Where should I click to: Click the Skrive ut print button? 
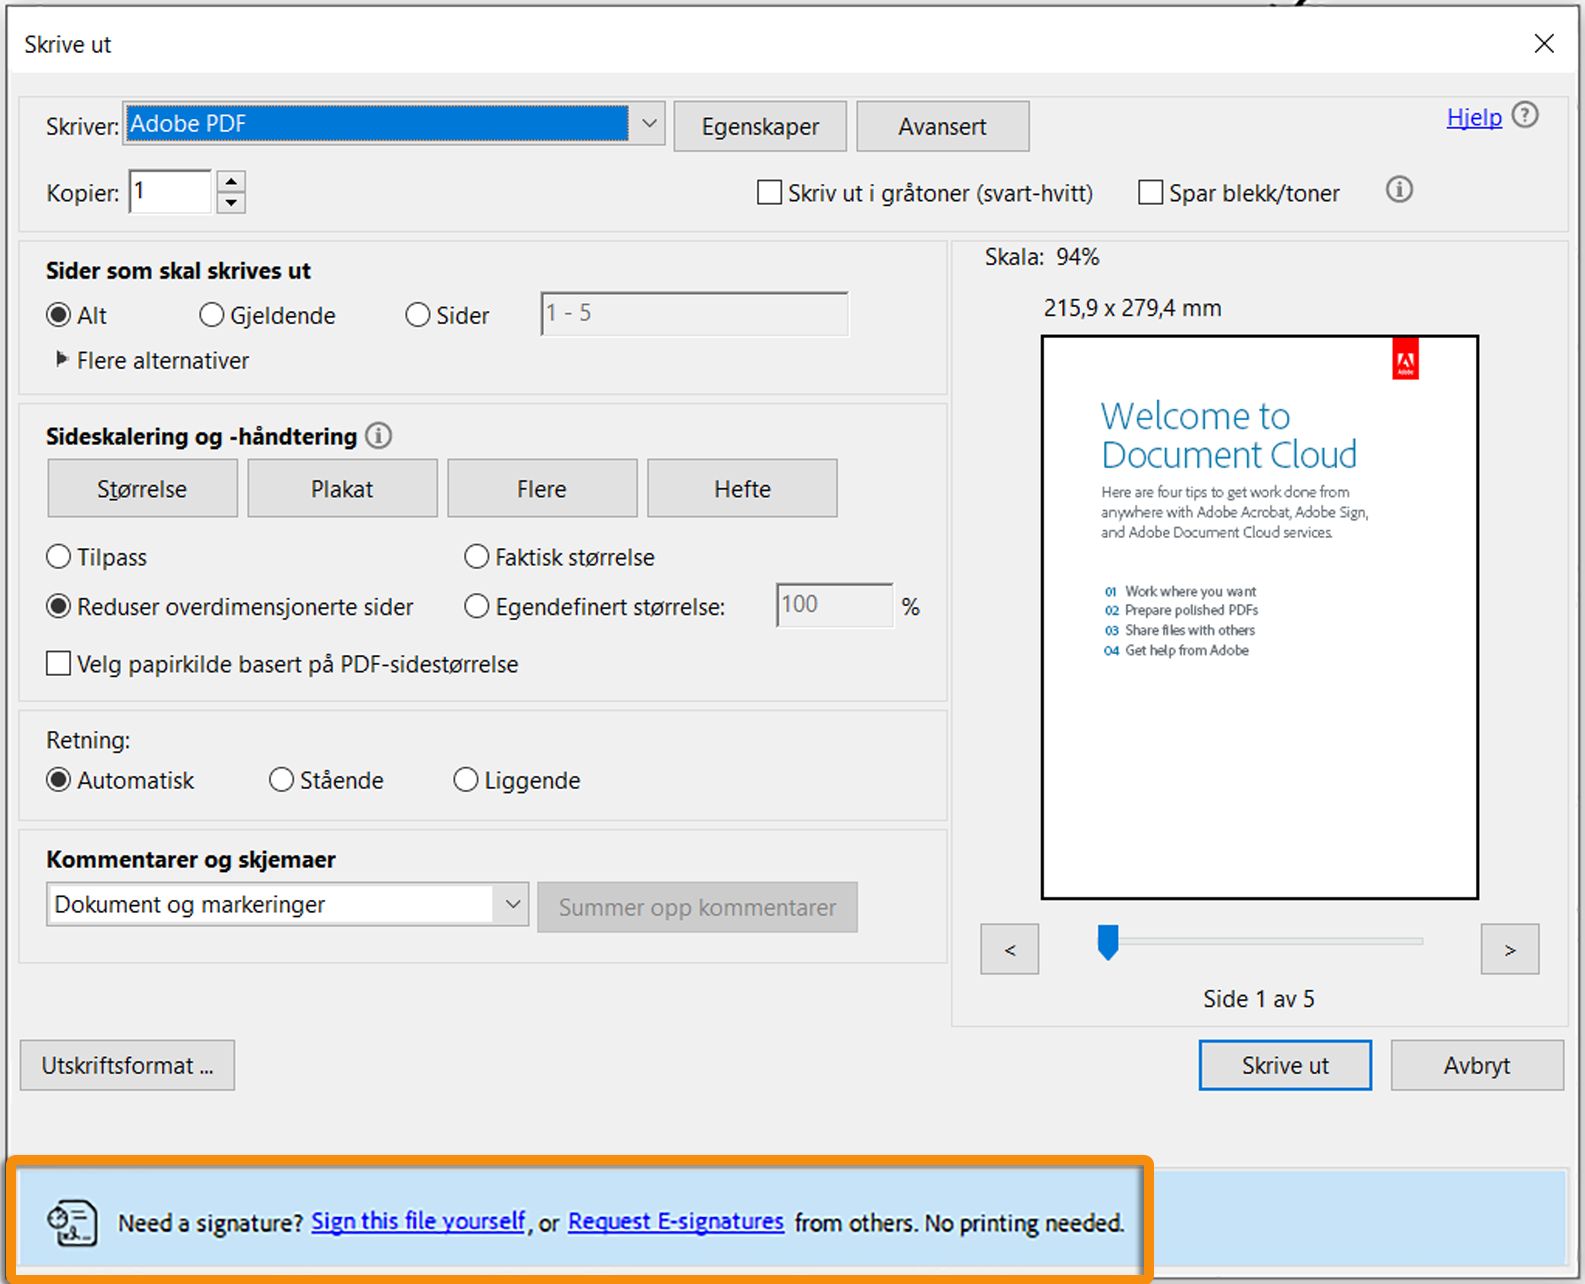1285,1065
